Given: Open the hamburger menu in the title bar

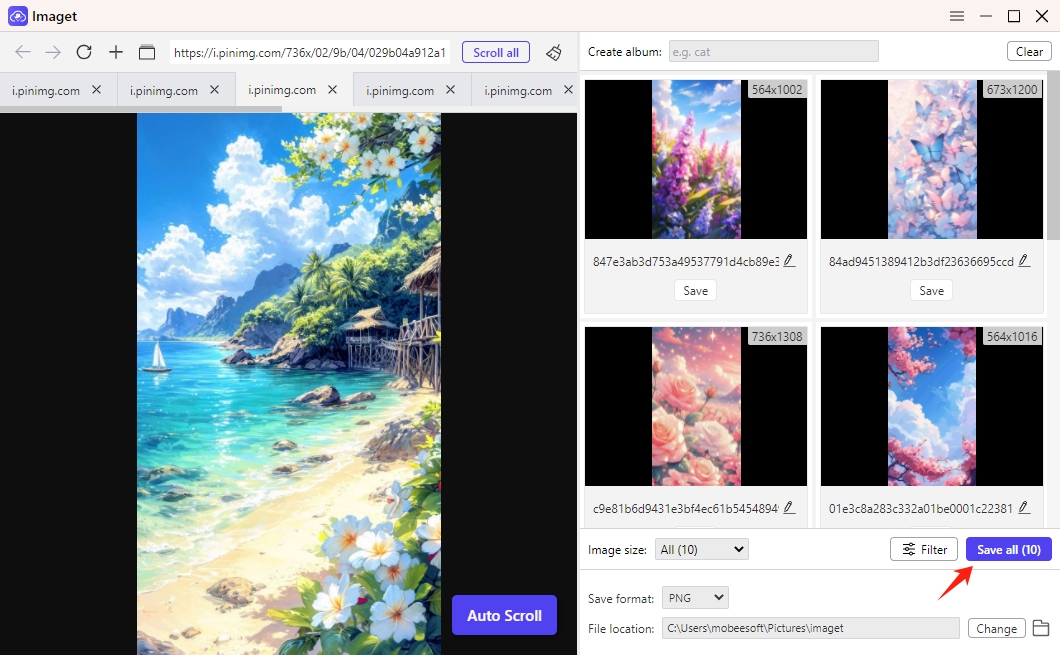Looking at the screenshot, I should pos(956,16).
